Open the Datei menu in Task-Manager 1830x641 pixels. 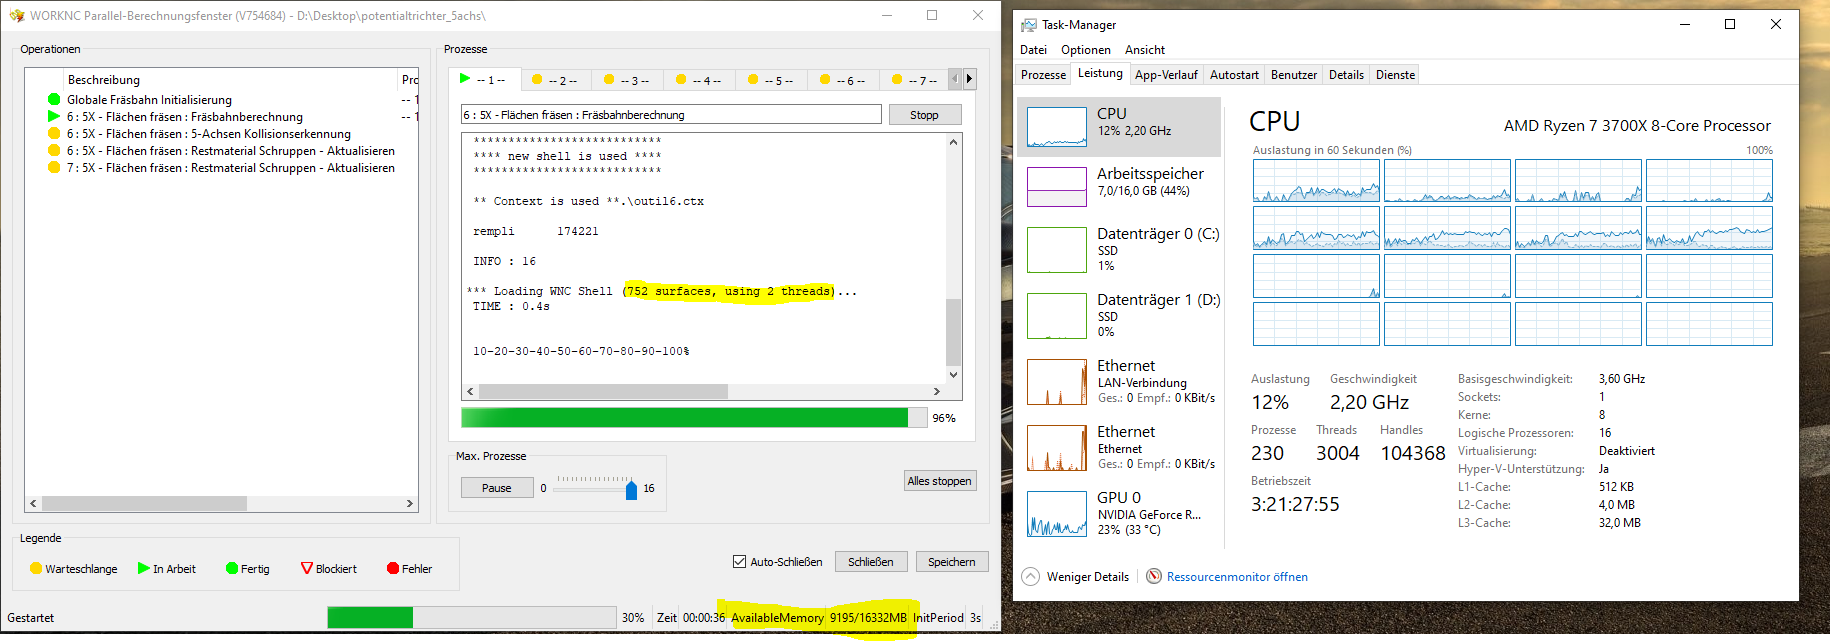[1033, 49]
